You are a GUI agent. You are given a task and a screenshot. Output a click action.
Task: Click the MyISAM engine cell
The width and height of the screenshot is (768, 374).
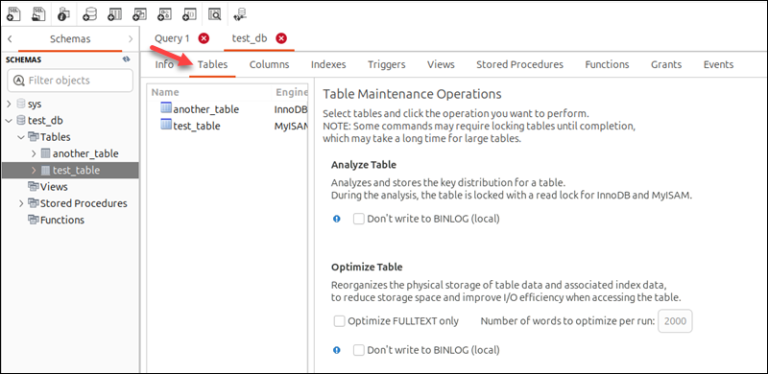[x=290, y=126]
